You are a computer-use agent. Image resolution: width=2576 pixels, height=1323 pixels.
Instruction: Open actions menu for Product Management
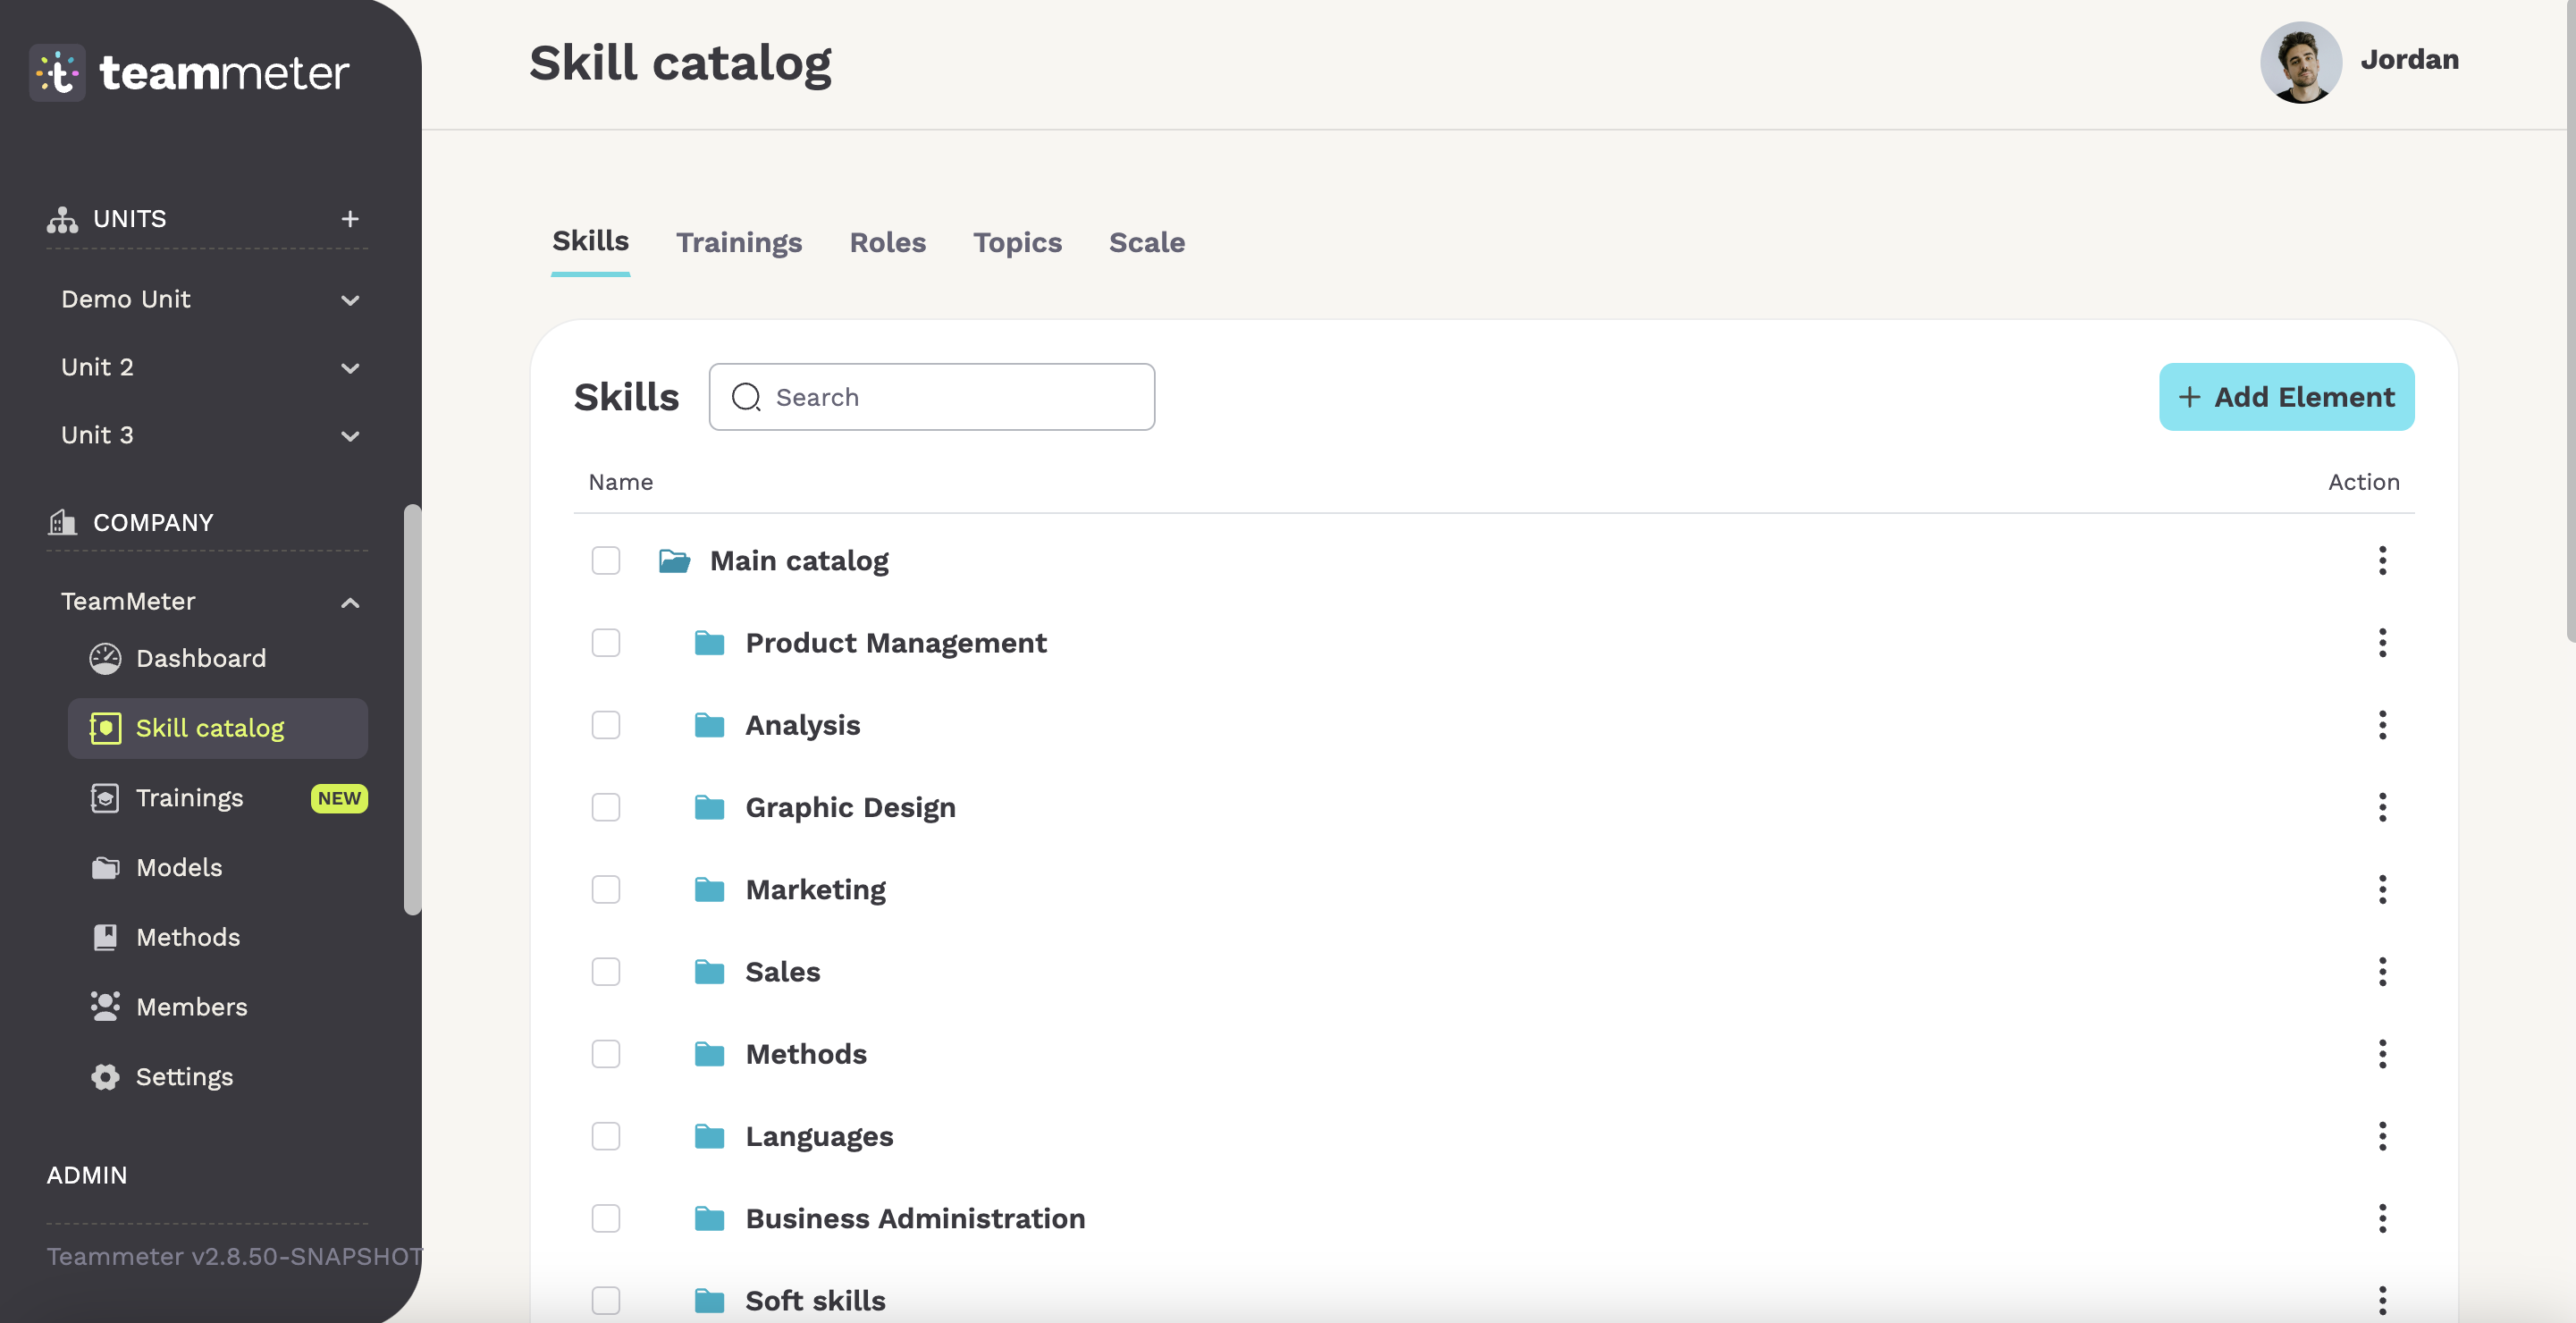[x=2382, y=643]
